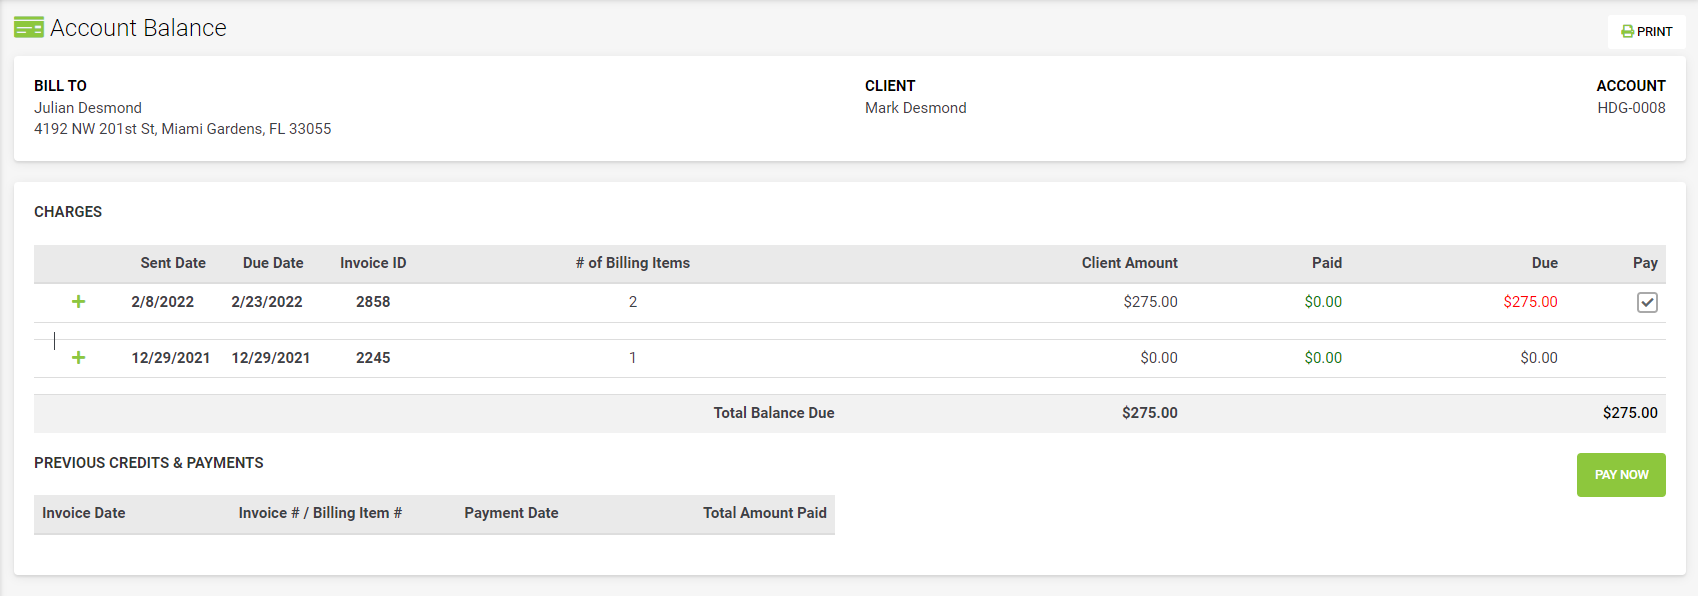Click client name Mark Desmond

[x=916, y=108]
